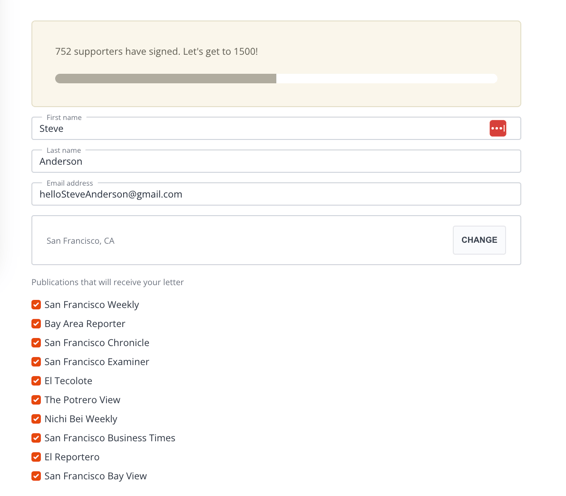566x496 pixels.
Task: Click the CHANGE location button
Action: pos(479,240)
